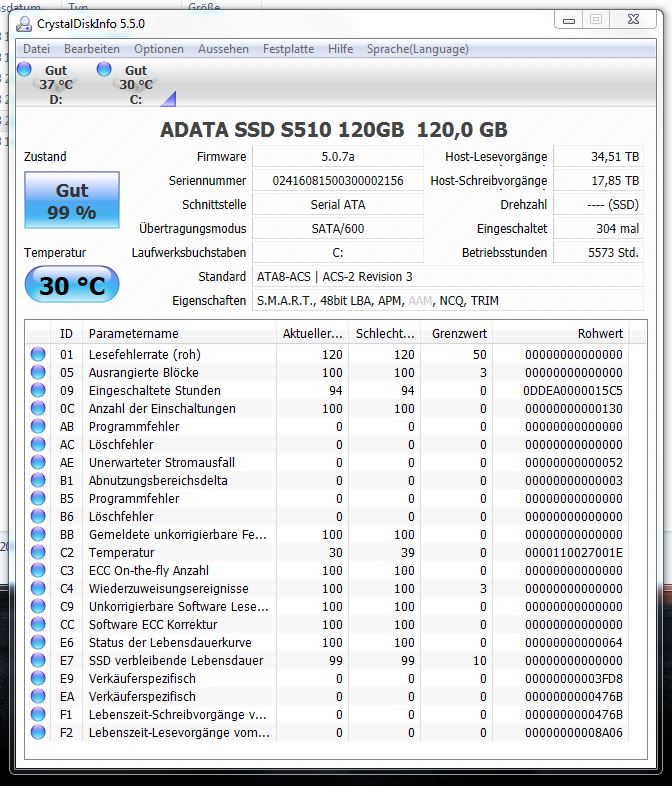Click status orb of Lesefehlerrate (roh) row

38,354
